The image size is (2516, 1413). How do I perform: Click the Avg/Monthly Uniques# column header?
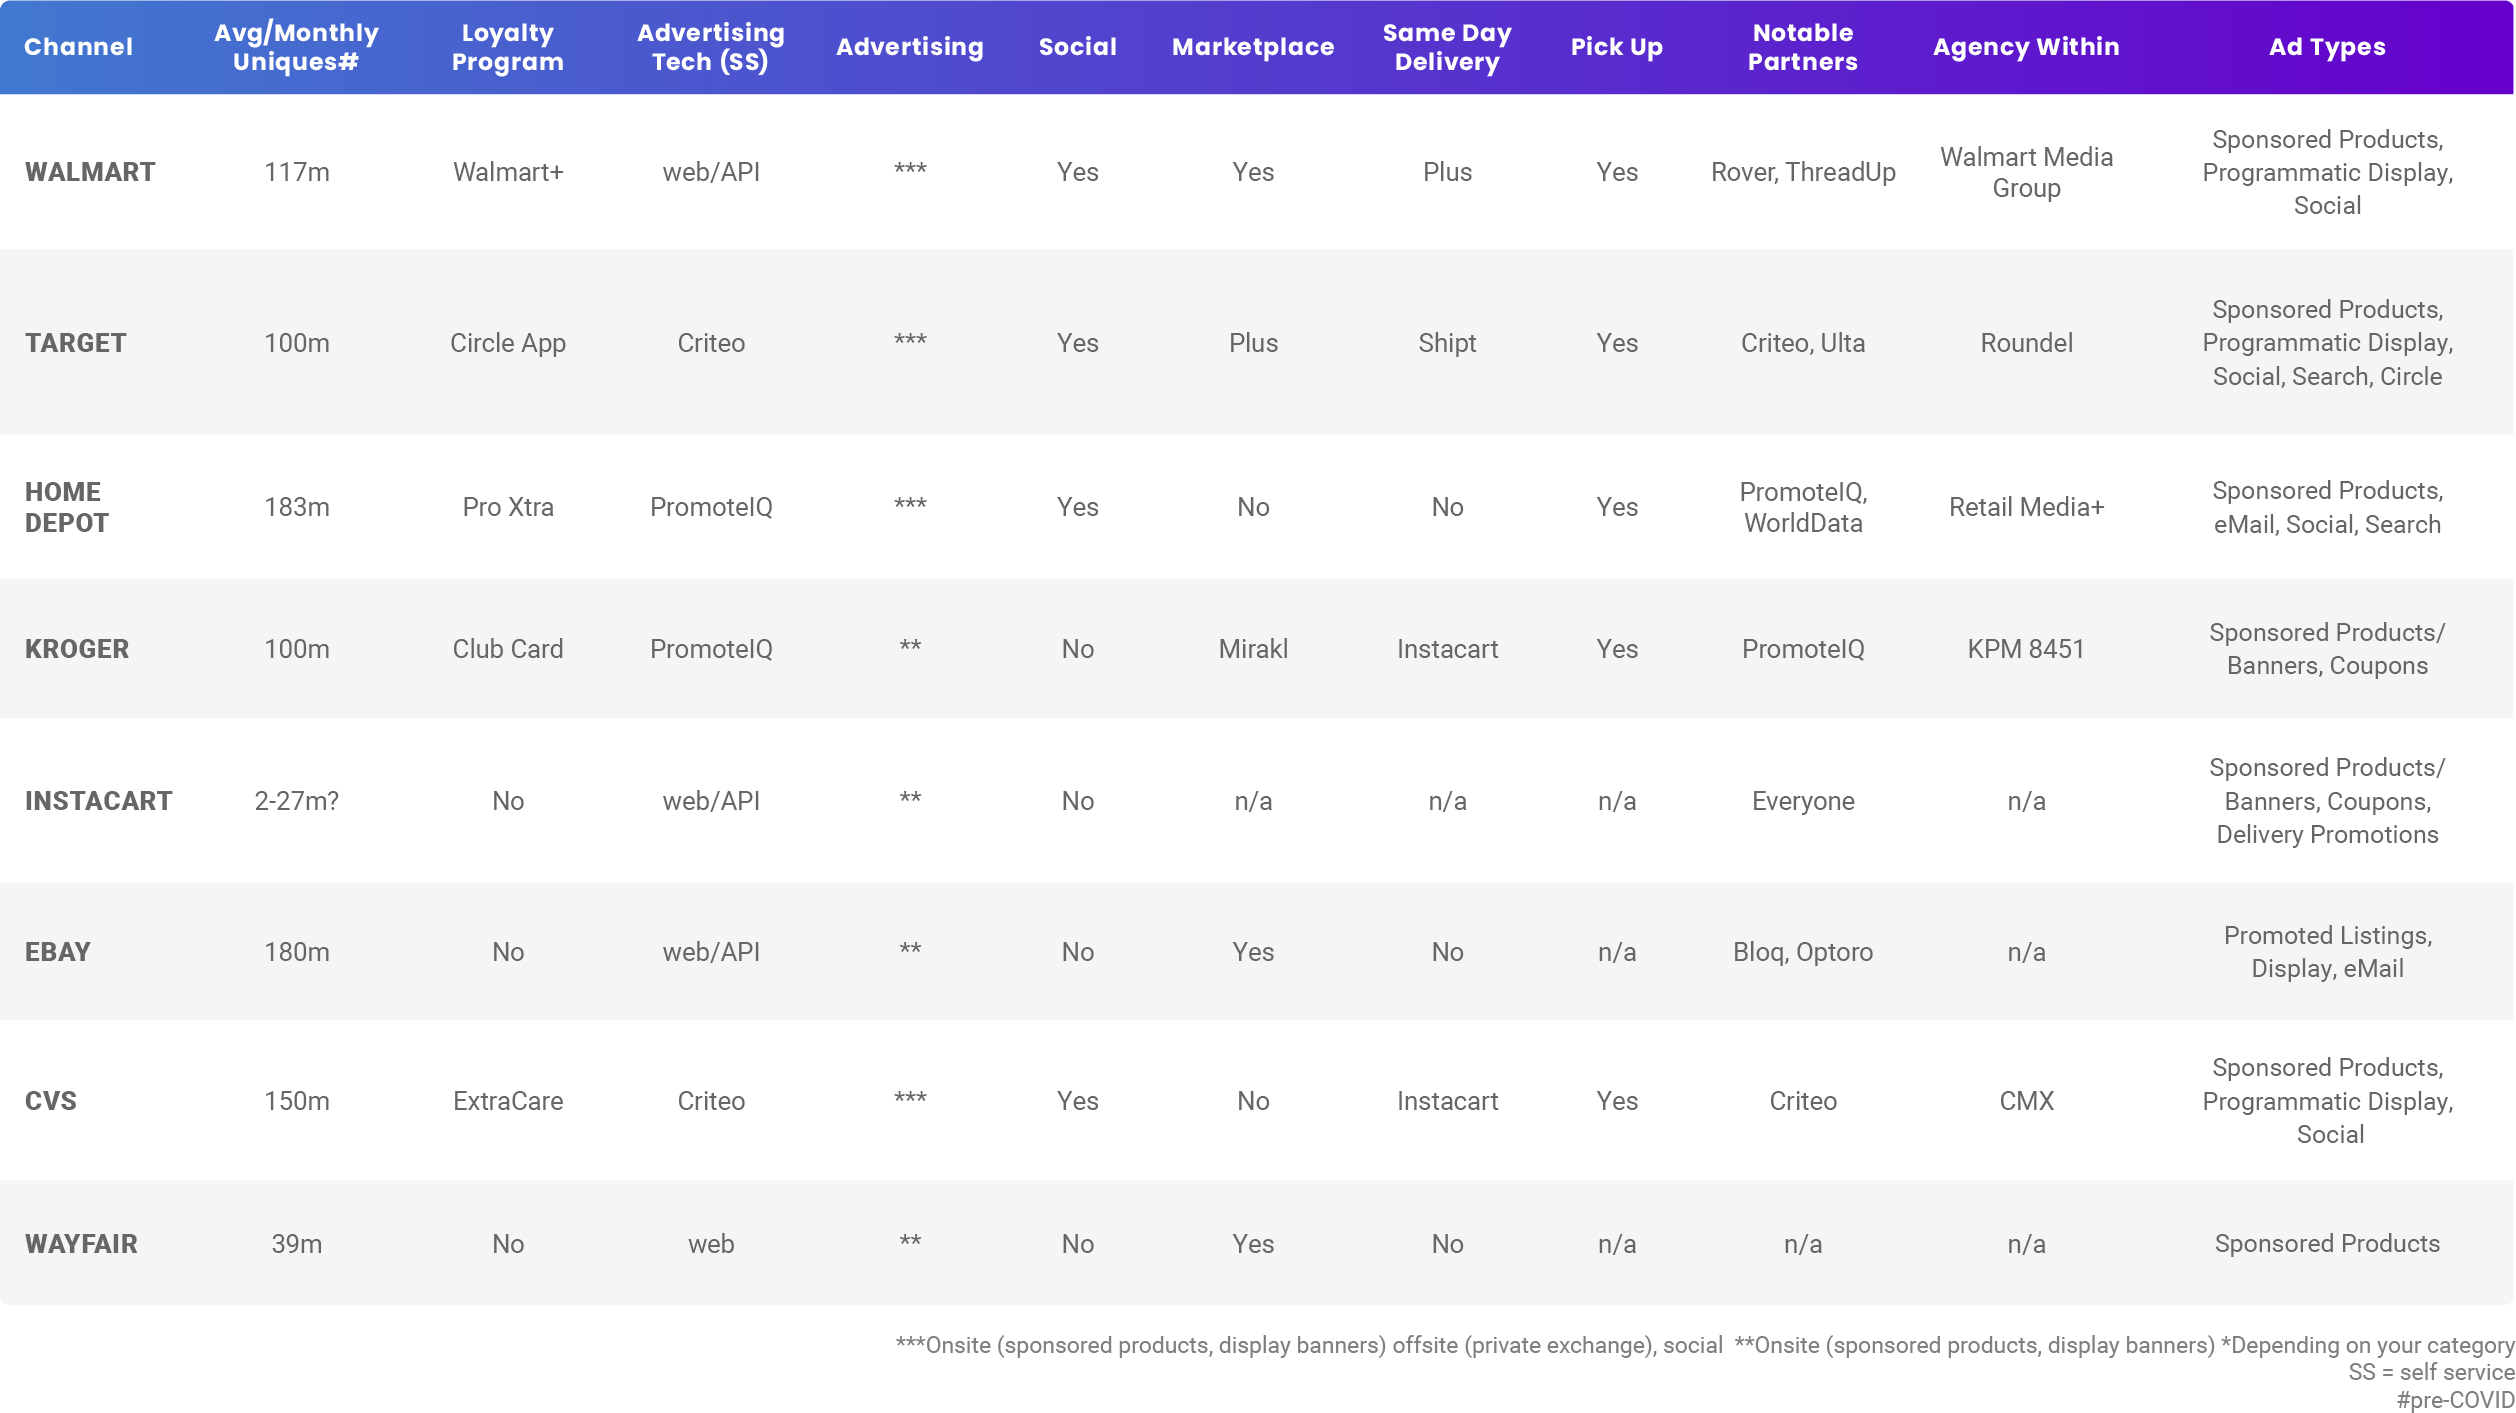click(x=296, y=47)
